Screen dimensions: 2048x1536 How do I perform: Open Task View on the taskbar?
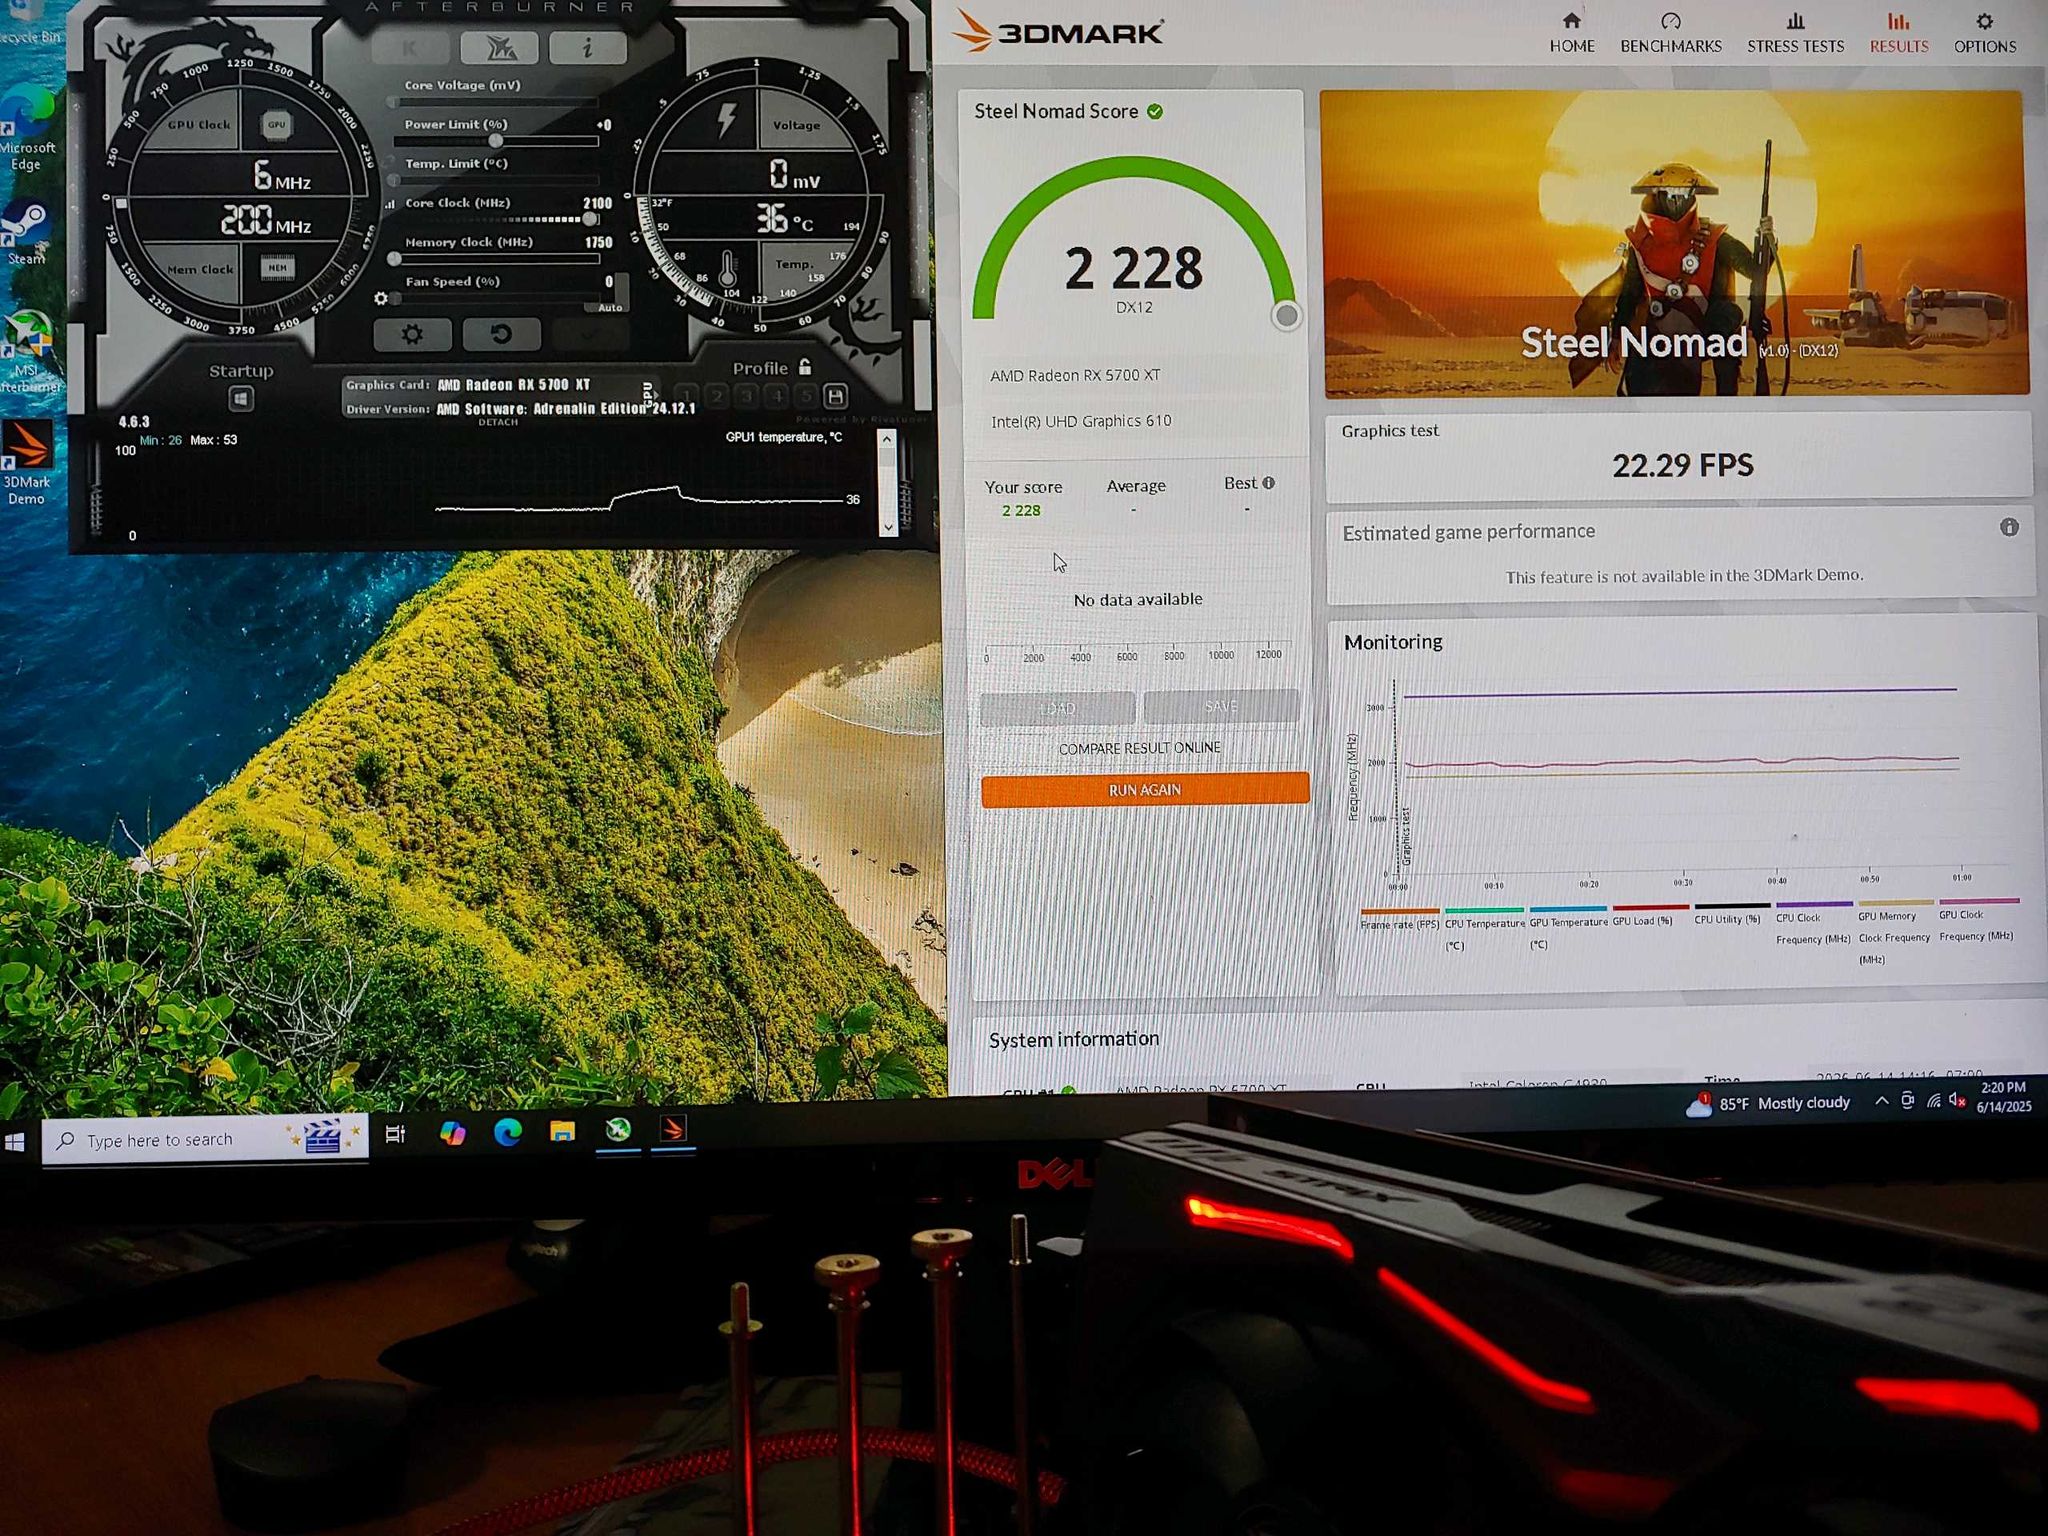pyautogui.click(x=395, y=1134)
